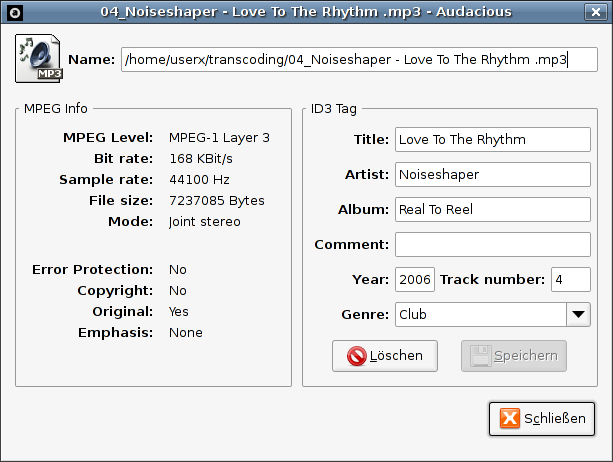Click the Artist field Noiseshaper
Viewport: 613px width, 462px height.
tap(493, 174)
